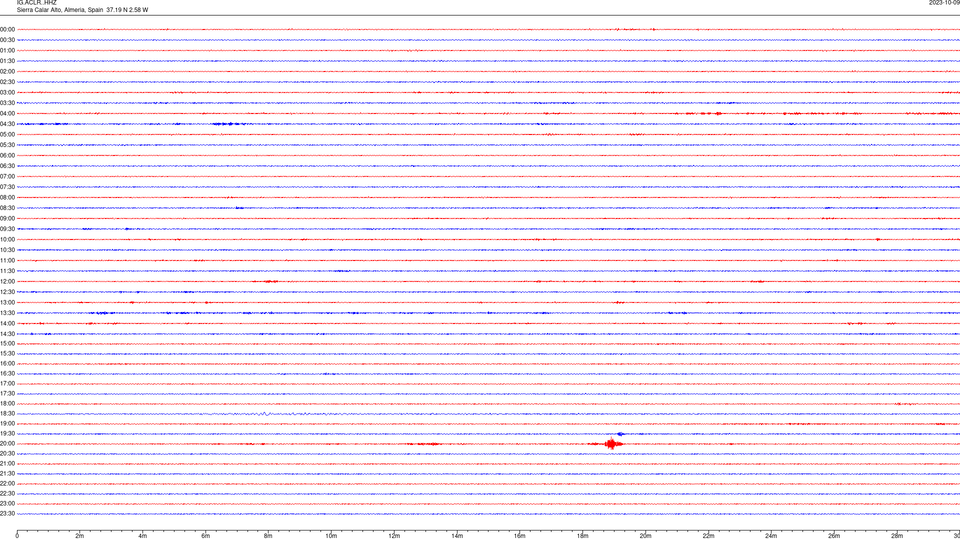
Task: Click the large red seismic event burst on 20:00 trace
Action: point(610,444)
